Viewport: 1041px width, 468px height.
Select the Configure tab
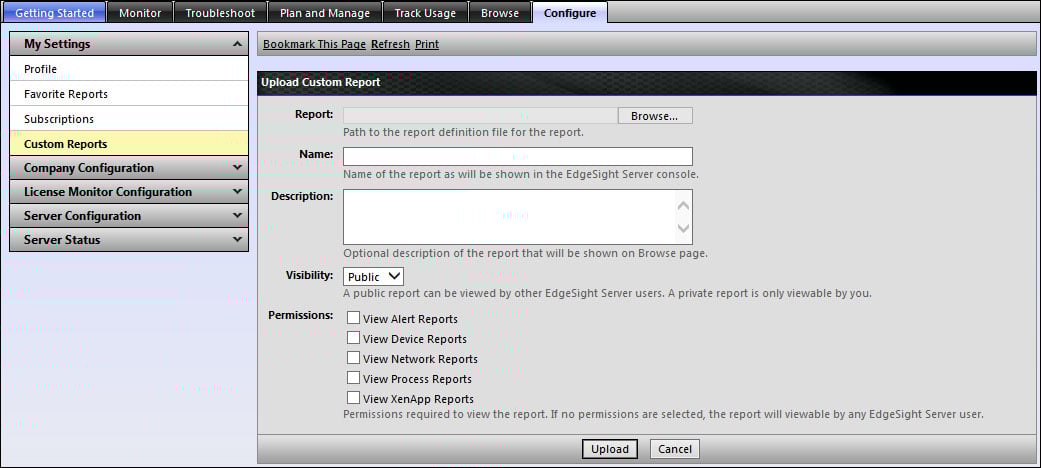click(x=570, y=13)
